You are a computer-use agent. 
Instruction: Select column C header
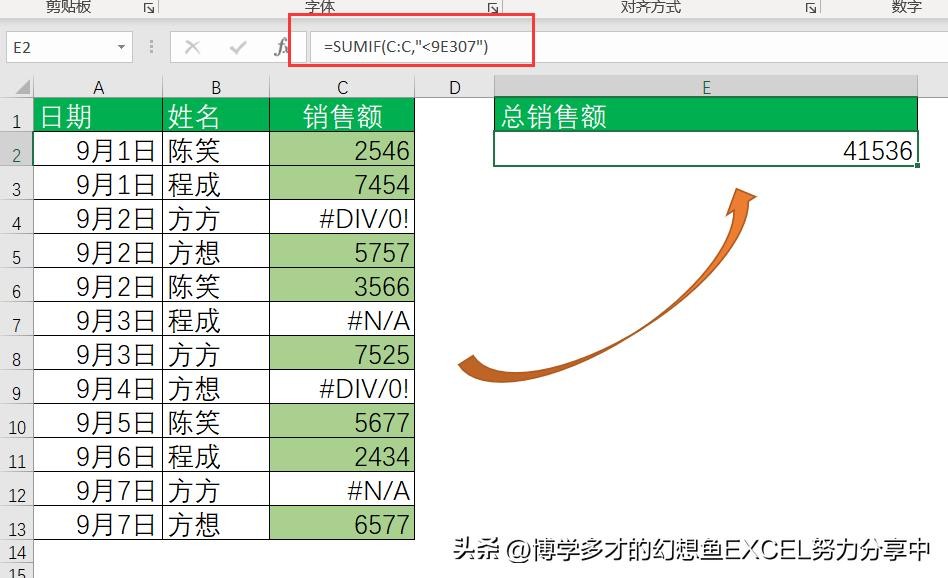[x=342, y=87]
